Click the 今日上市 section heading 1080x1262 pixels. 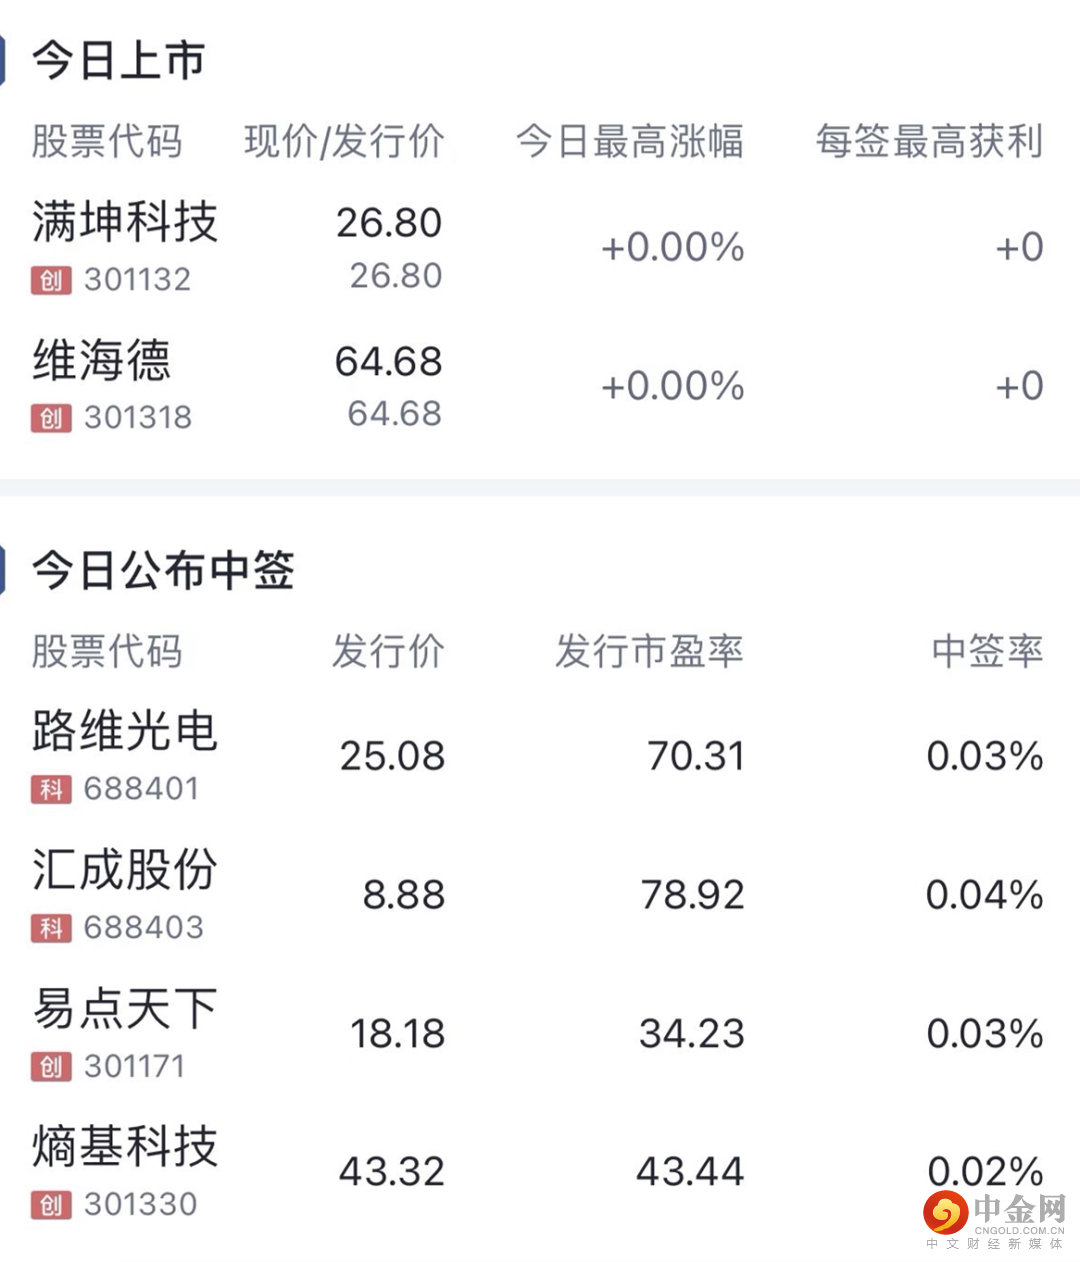pos(119,61)
